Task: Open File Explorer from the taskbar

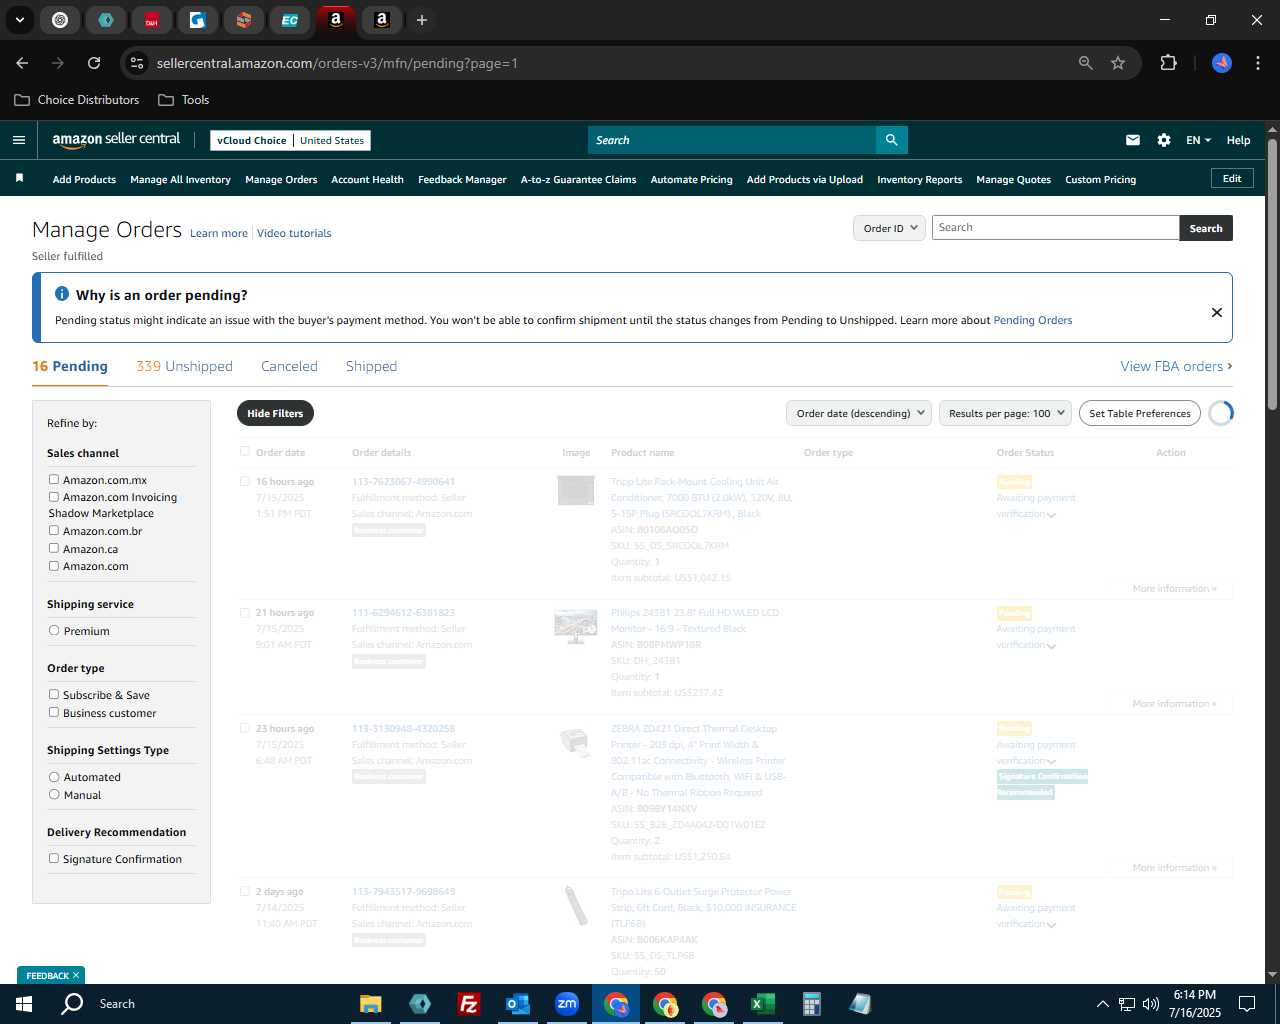Action: click(371, 1004)
